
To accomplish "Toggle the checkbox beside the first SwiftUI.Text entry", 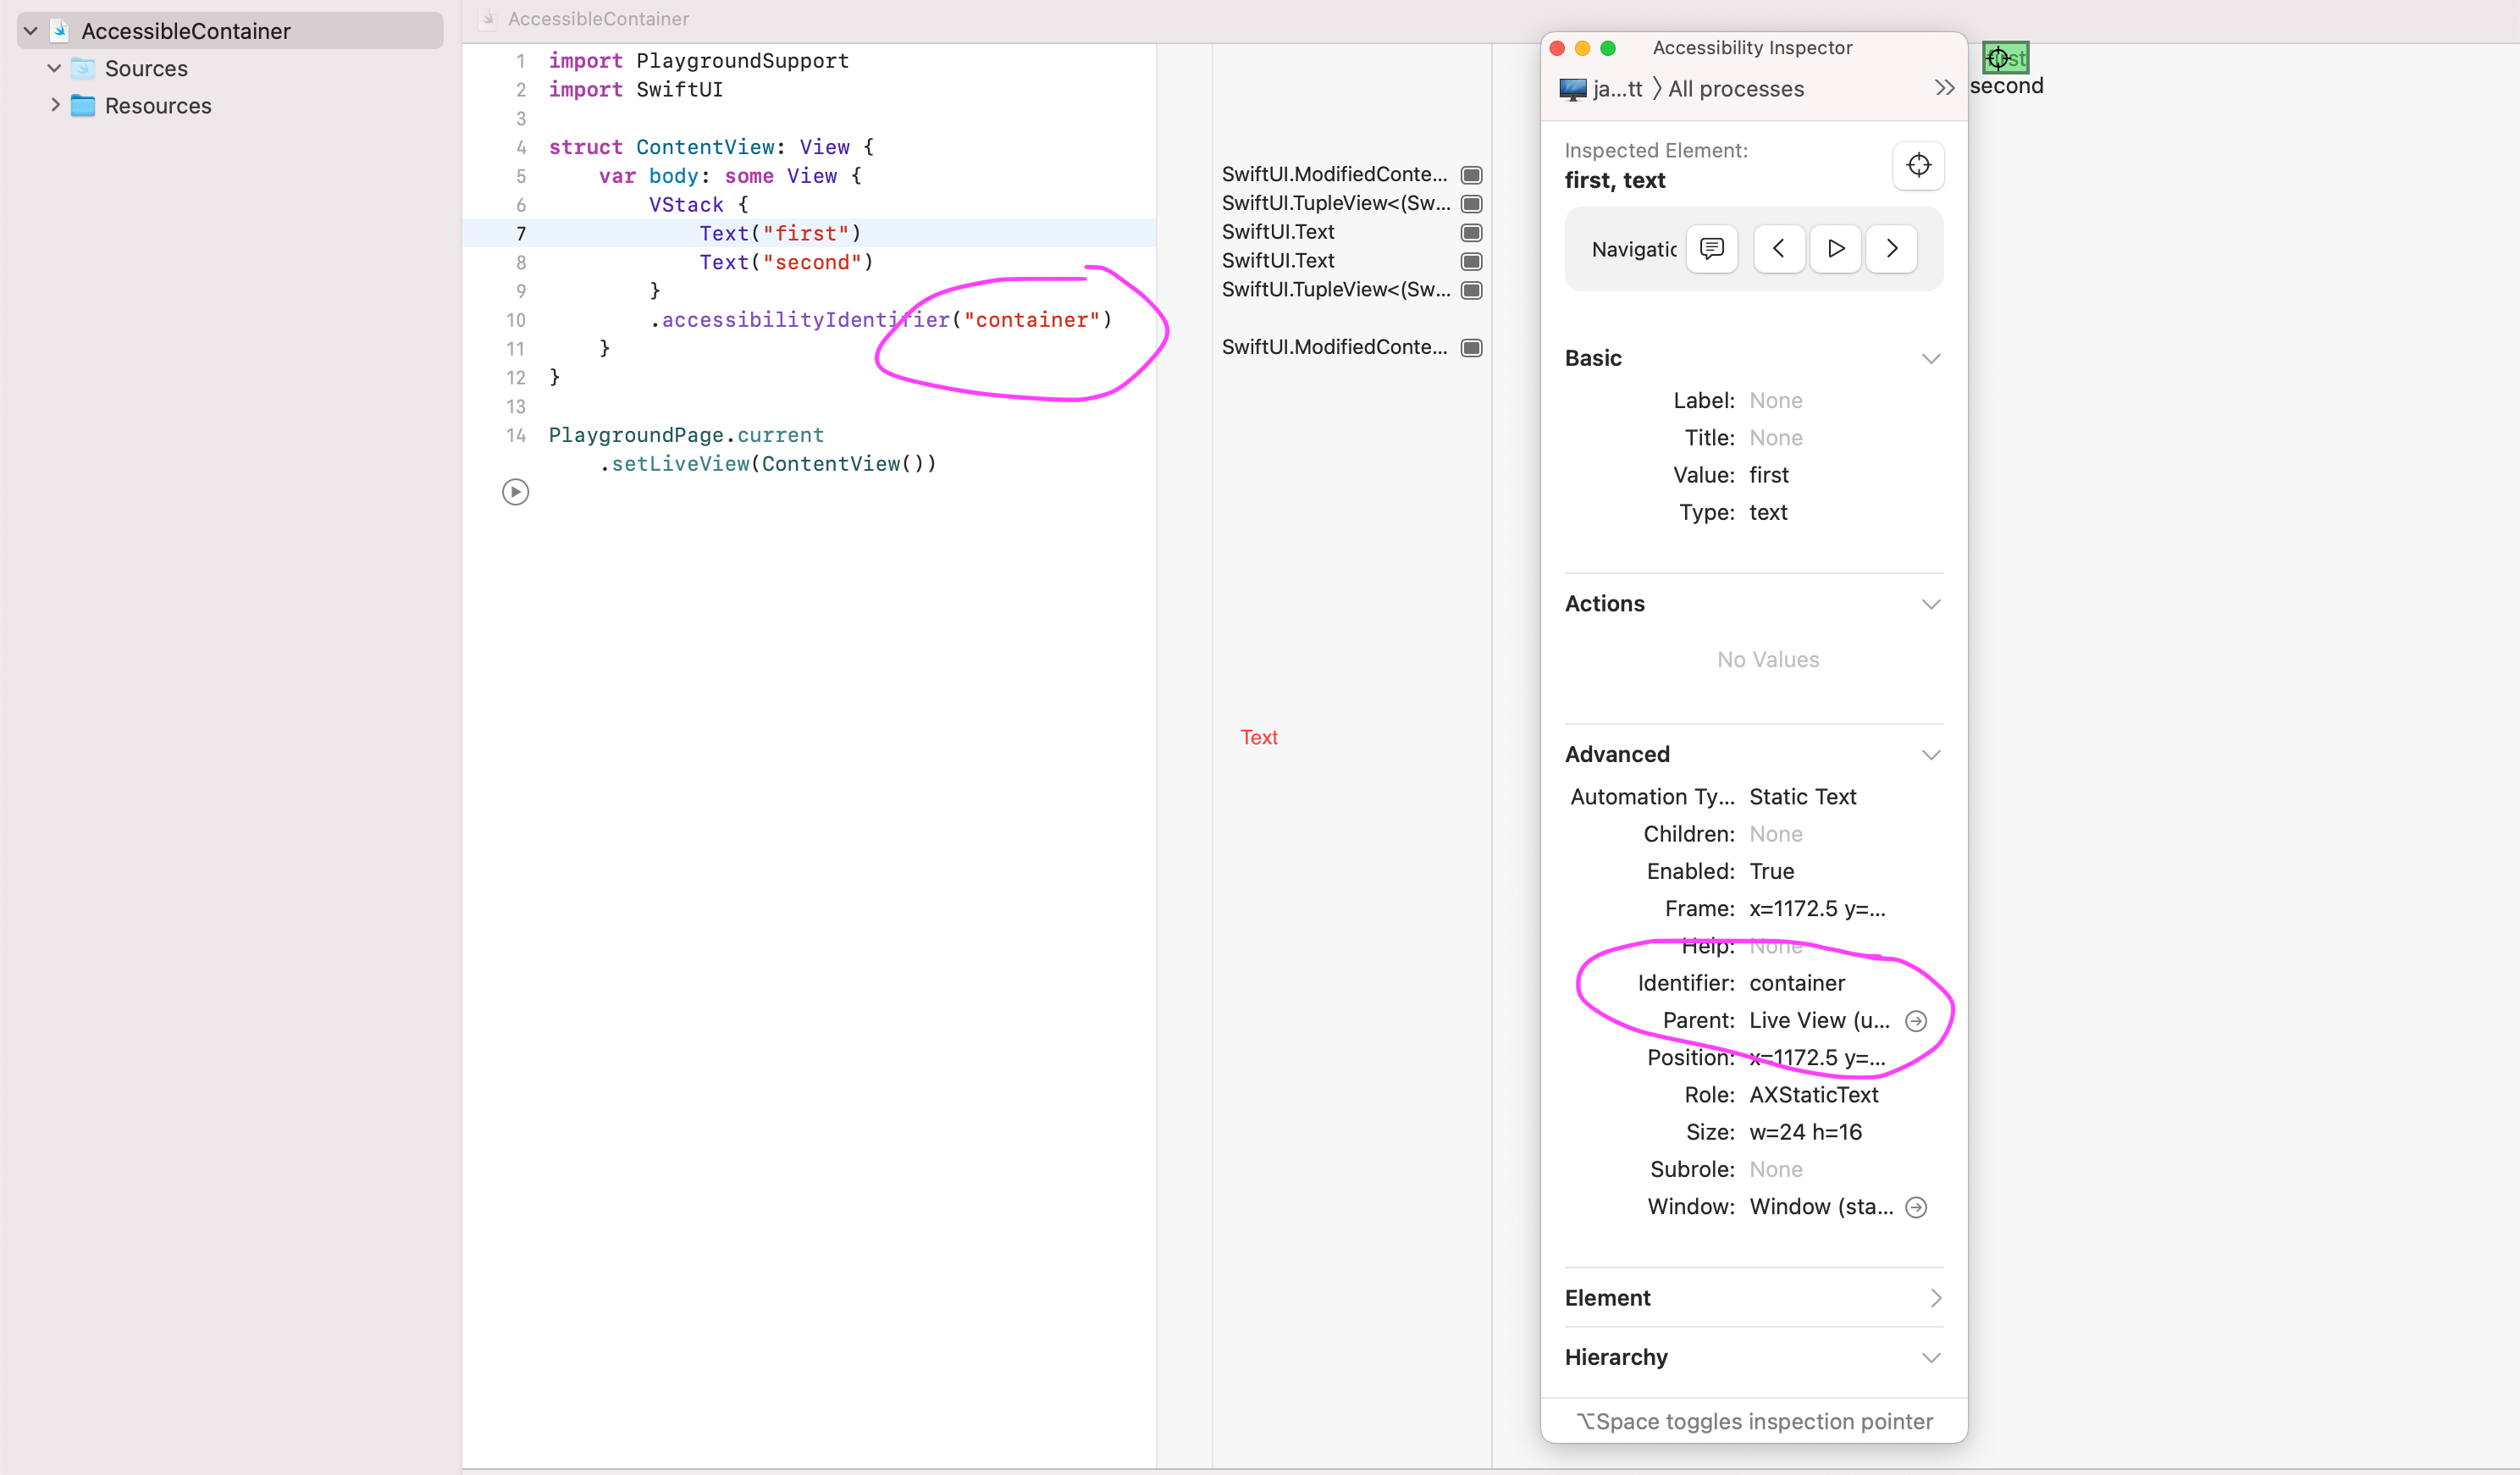I will tap(1471, 233).
